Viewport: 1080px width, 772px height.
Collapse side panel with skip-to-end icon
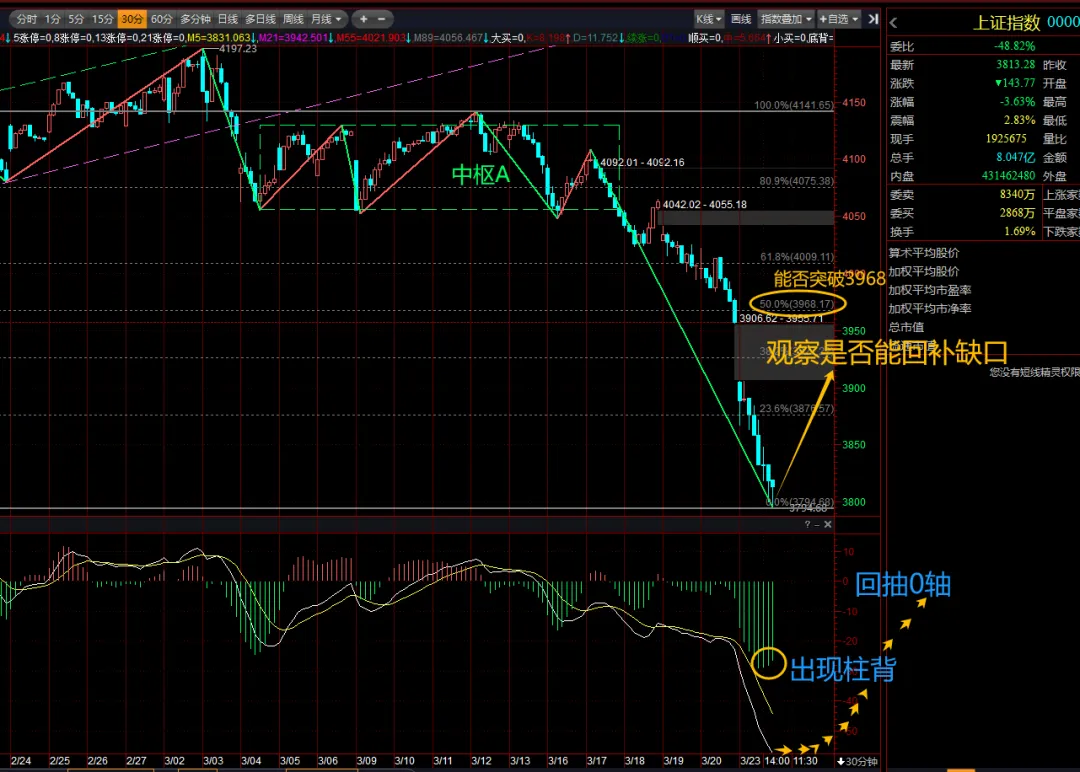pos(873,19)
